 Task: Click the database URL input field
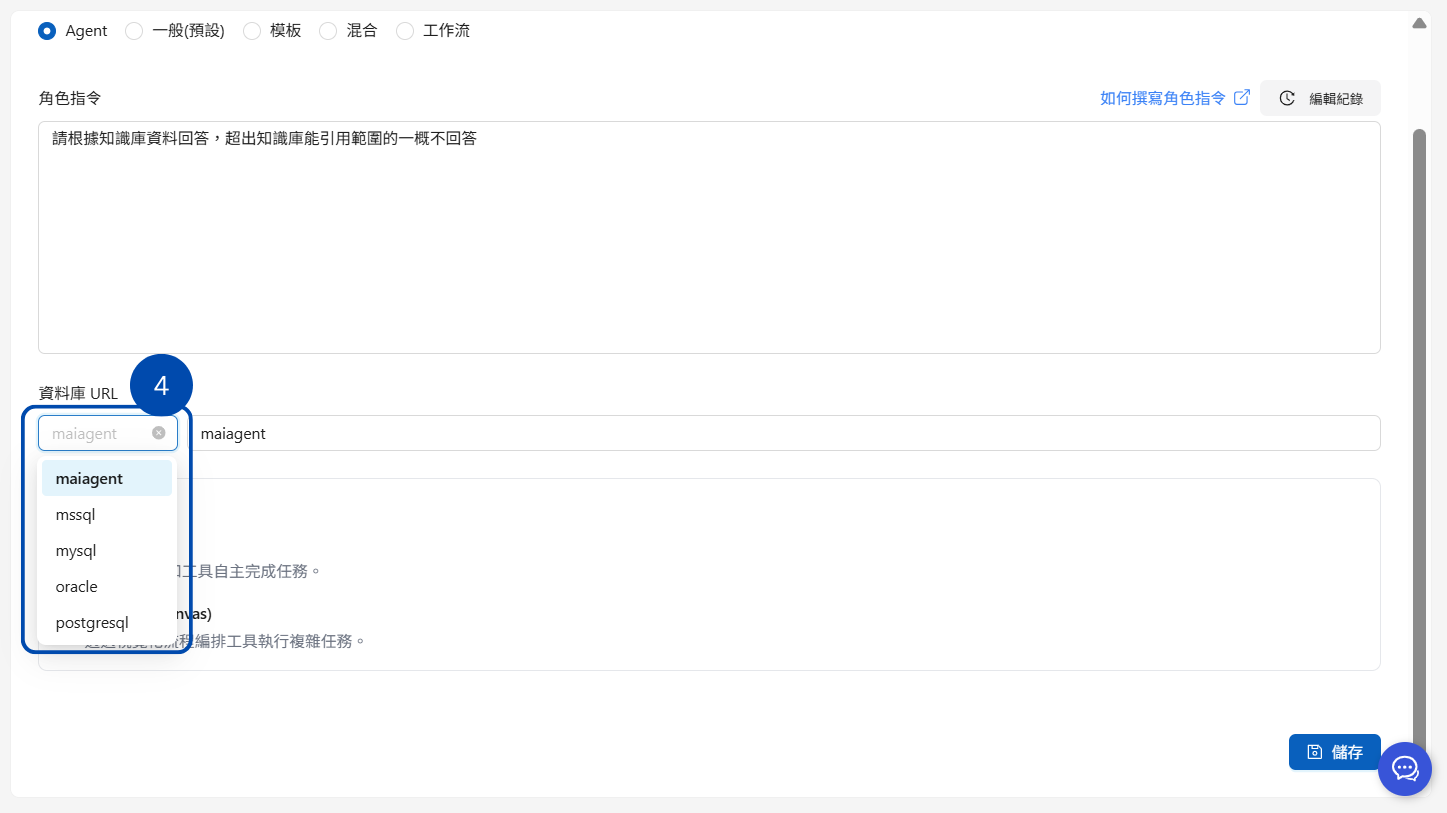(x=784, y=434)
